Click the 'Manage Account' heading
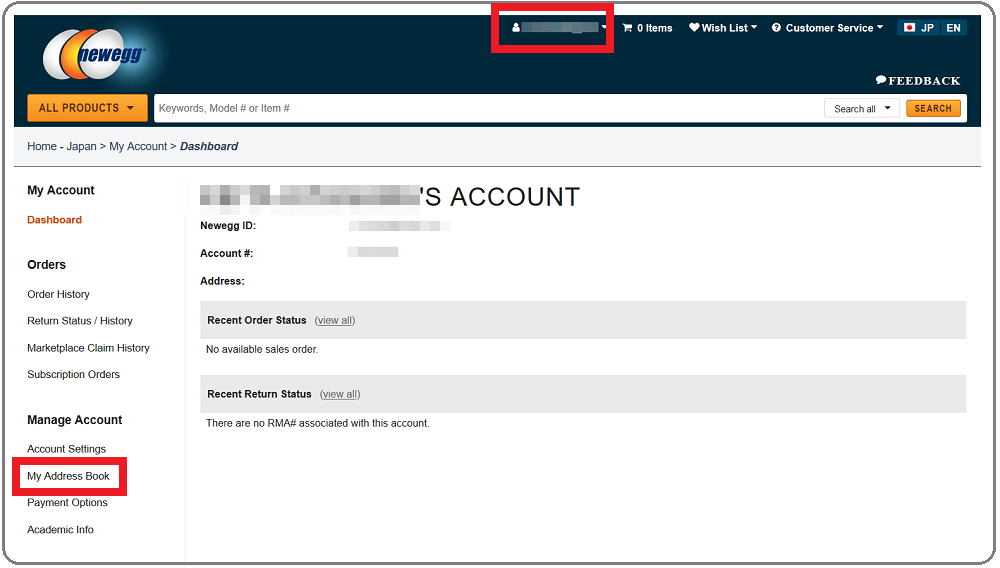1000x568 pixels. tap(75, 420)
